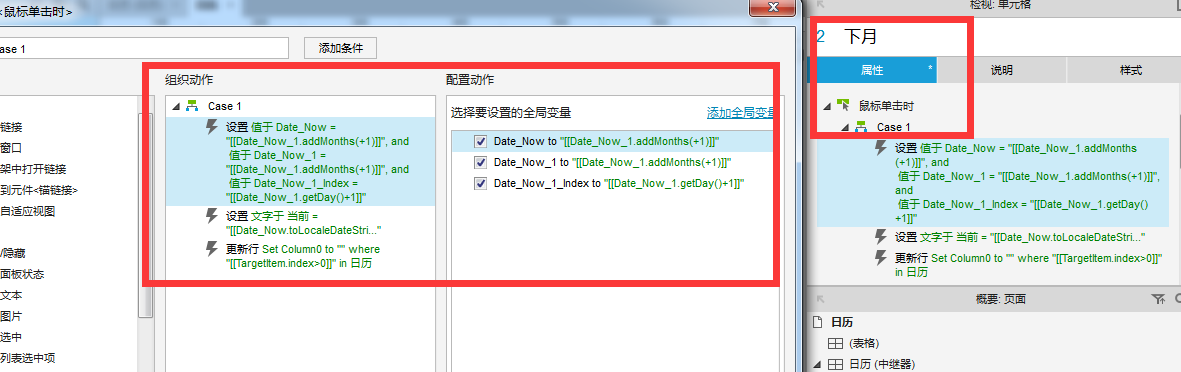This screenshot has width=1181, height=372.
Task: Select the 架中打开链接 action in the left list
Action: (x=33, y=169)
